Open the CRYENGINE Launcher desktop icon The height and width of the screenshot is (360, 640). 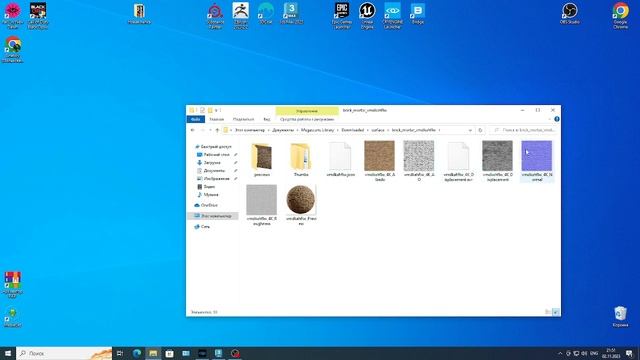tap(392, 15)
